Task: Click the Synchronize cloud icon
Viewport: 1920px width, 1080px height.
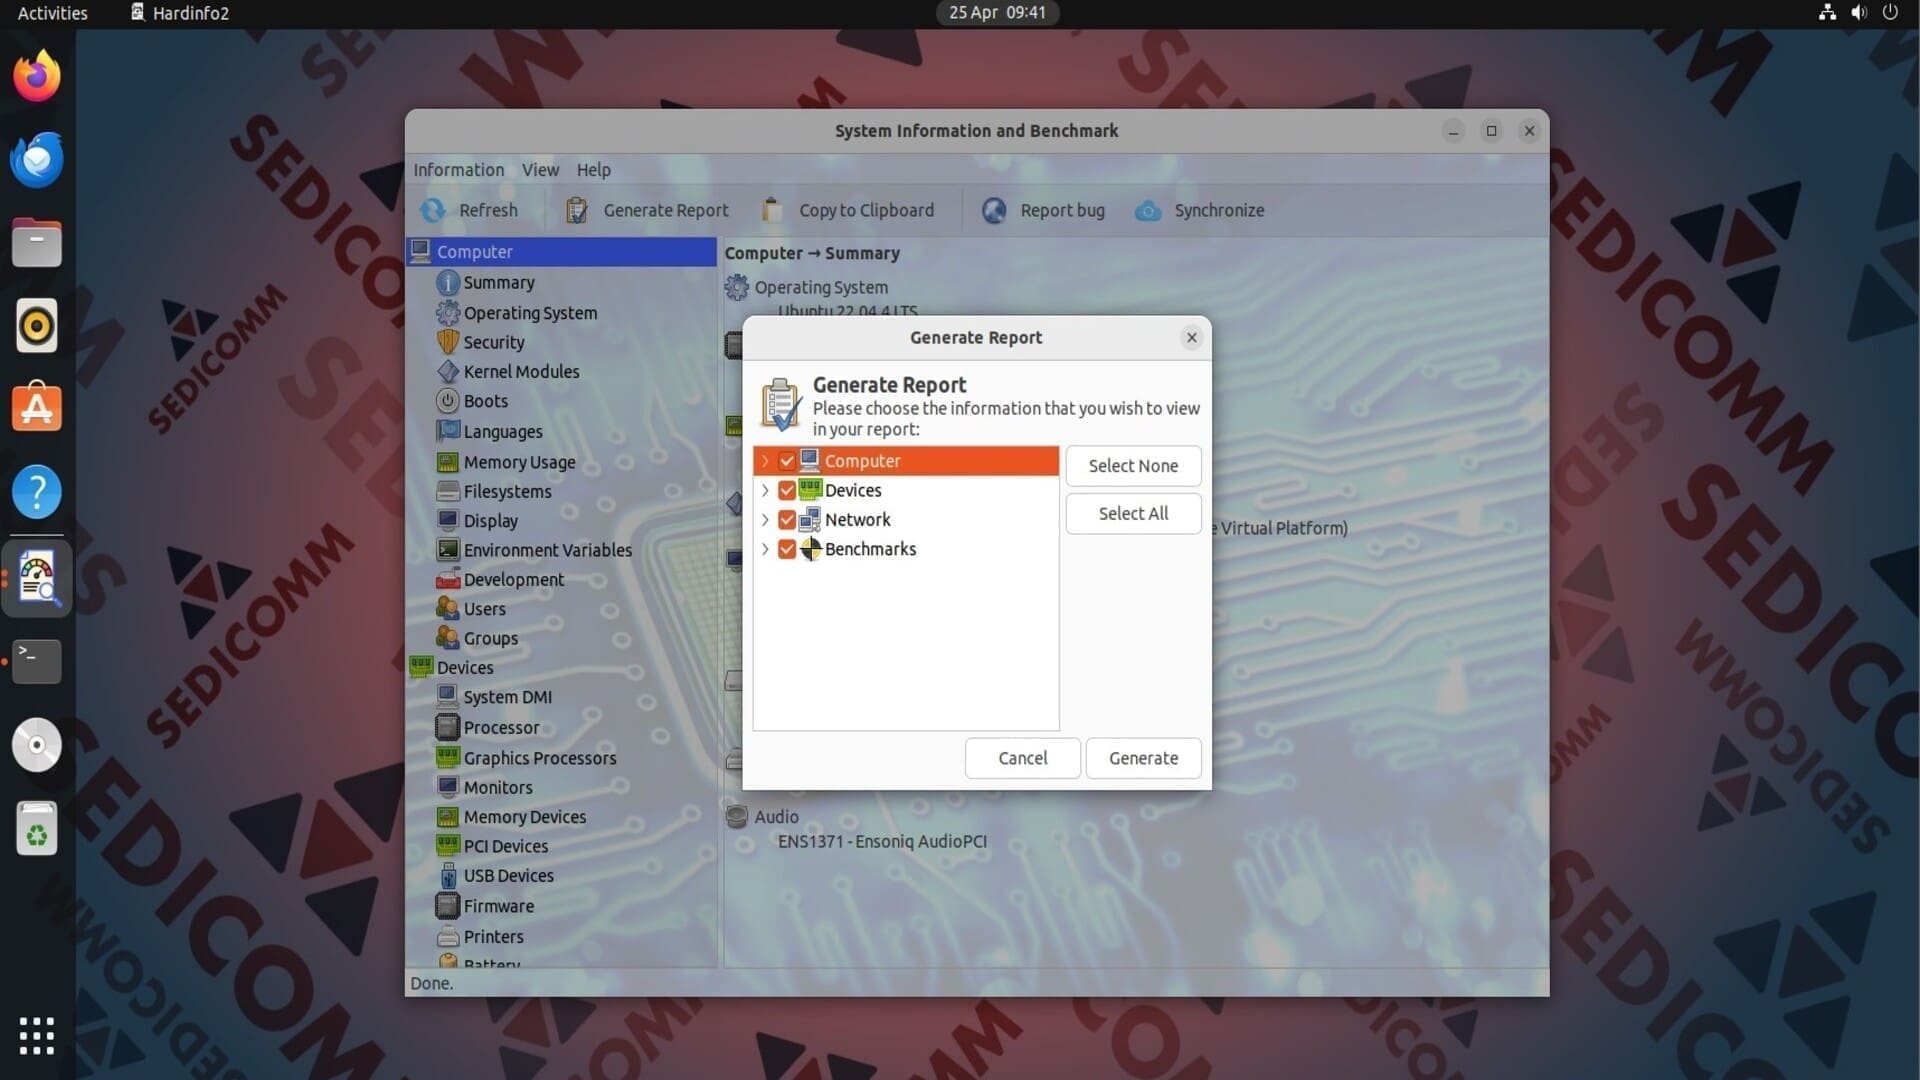Action: click(x=1148, y=210)
